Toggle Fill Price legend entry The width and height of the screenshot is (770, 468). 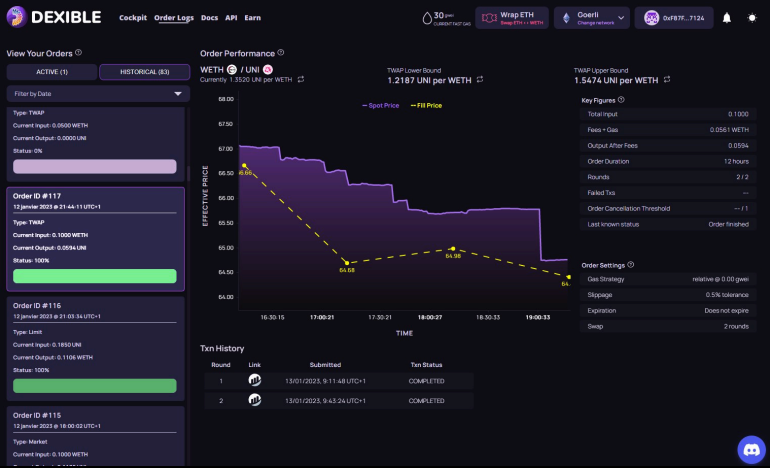426,106
